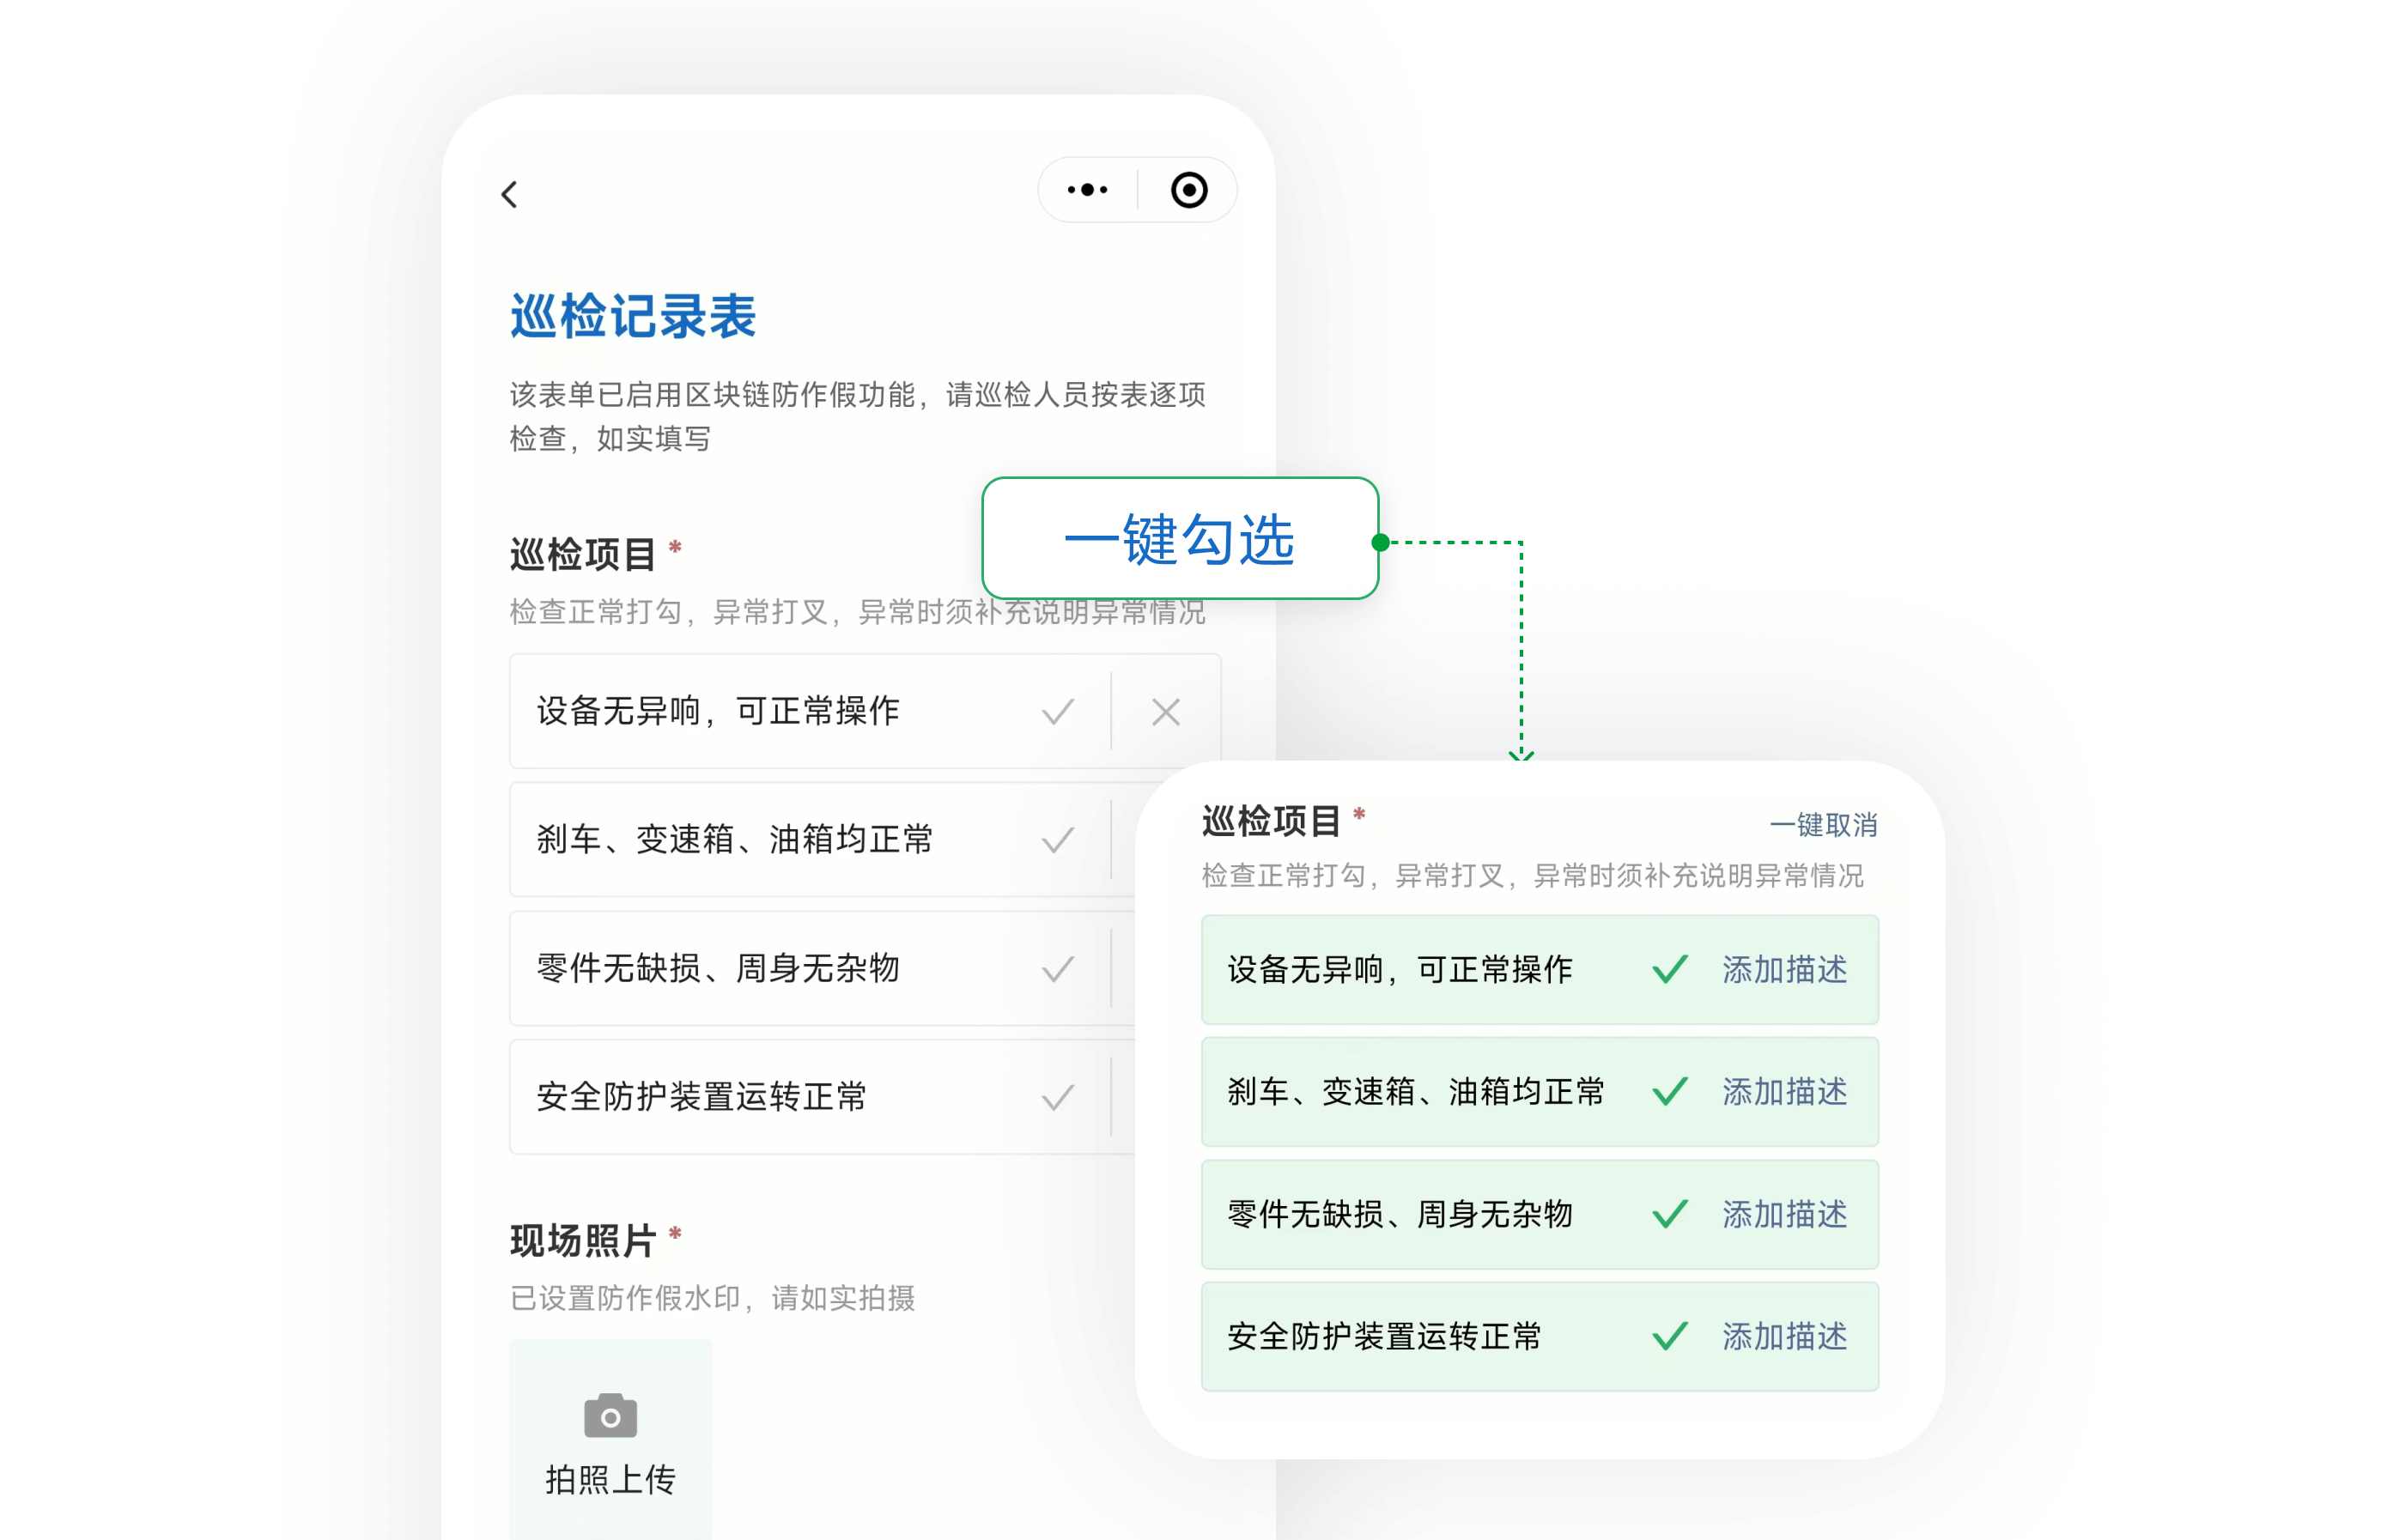Screen dimensions: 2387x1540
Task: Tap the X mark next to 设备无异响，可正常操作
Action: [x=1165, y=712]
